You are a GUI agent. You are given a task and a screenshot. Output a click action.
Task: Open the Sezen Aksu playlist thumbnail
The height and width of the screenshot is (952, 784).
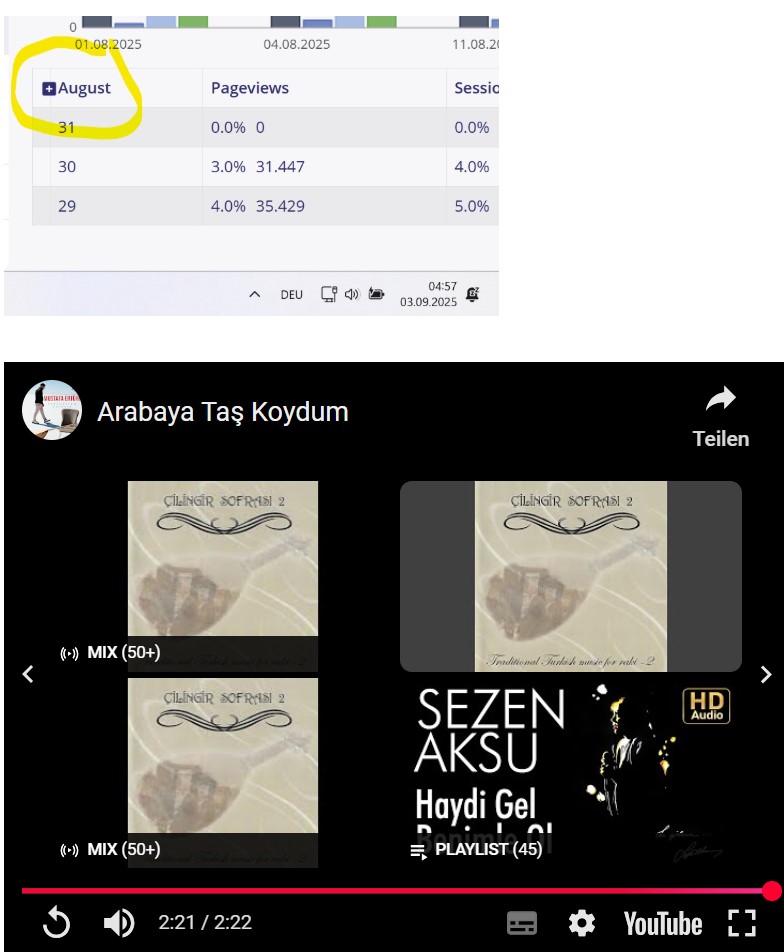click(x=571, y=772)
